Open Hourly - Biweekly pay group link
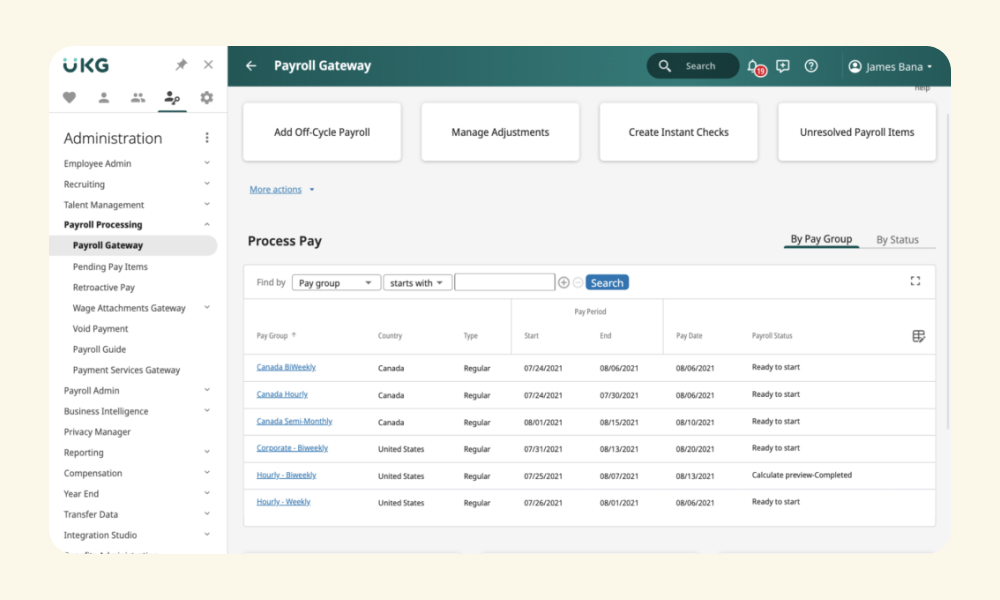This screenshot has height=600, width=1000. 286,475
